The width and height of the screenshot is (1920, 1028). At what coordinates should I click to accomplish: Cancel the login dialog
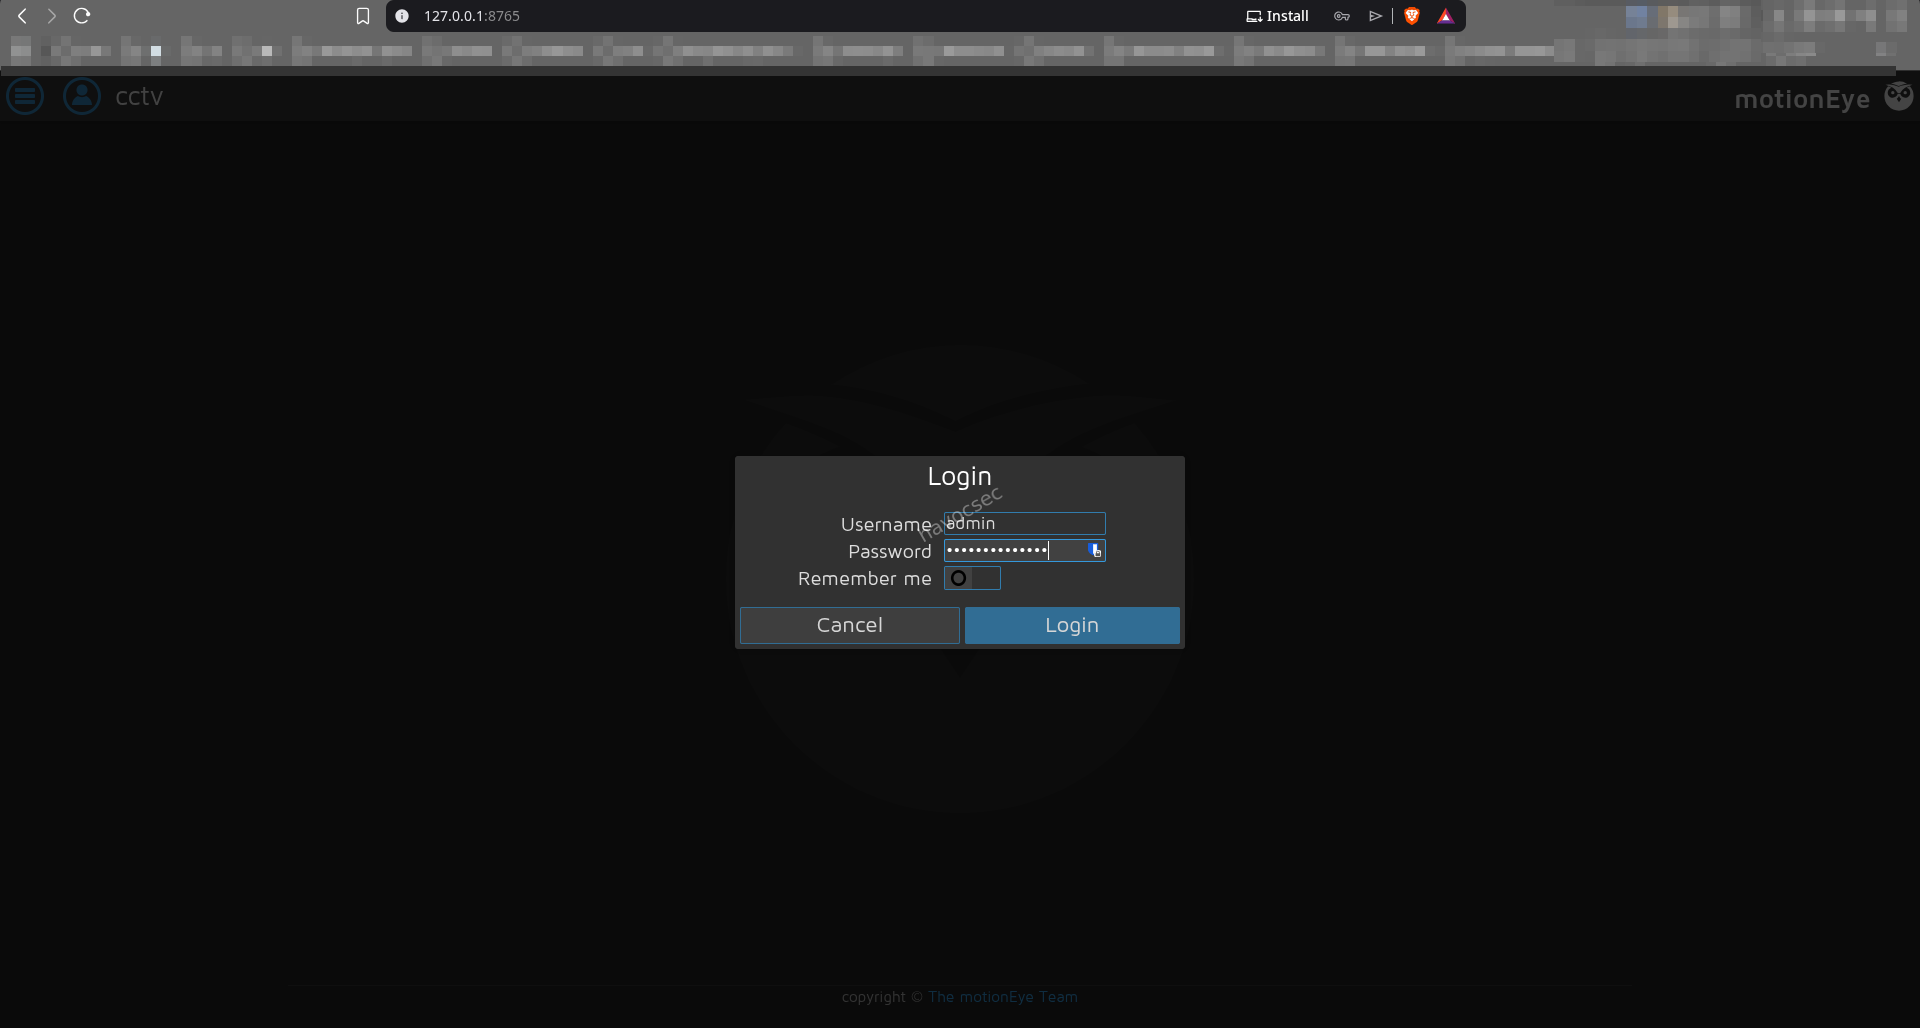coord(849,625)
